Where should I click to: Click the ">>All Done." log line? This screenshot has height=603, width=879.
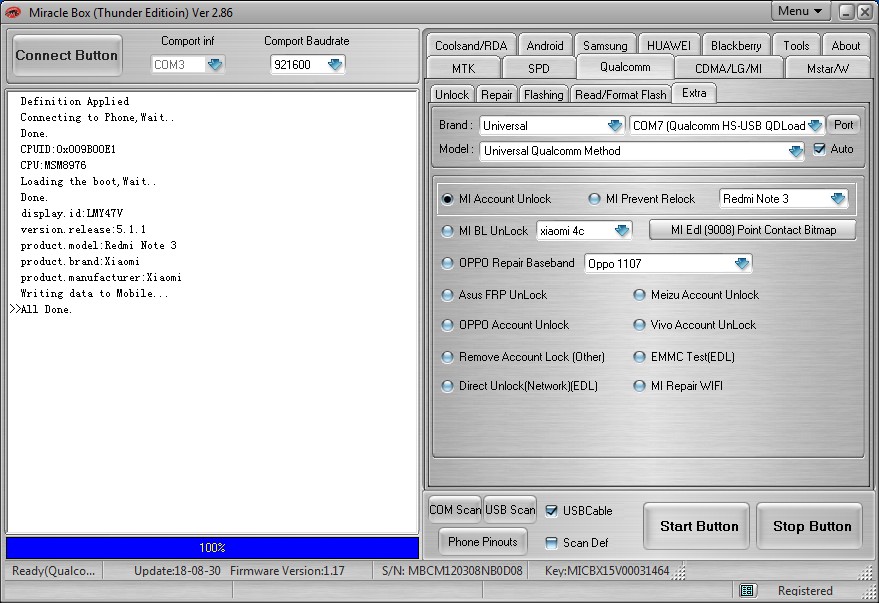pyautogui.click(x=41, y=309)
